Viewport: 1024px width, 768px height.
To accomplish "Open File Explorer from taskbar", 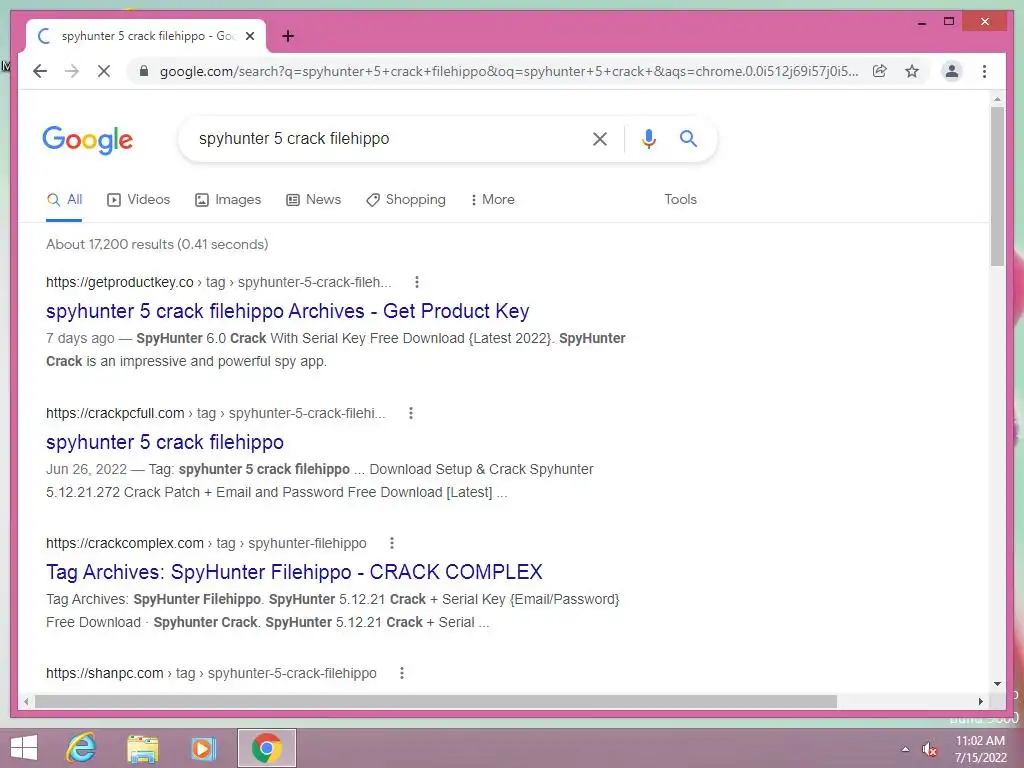I will coord(142,749).
